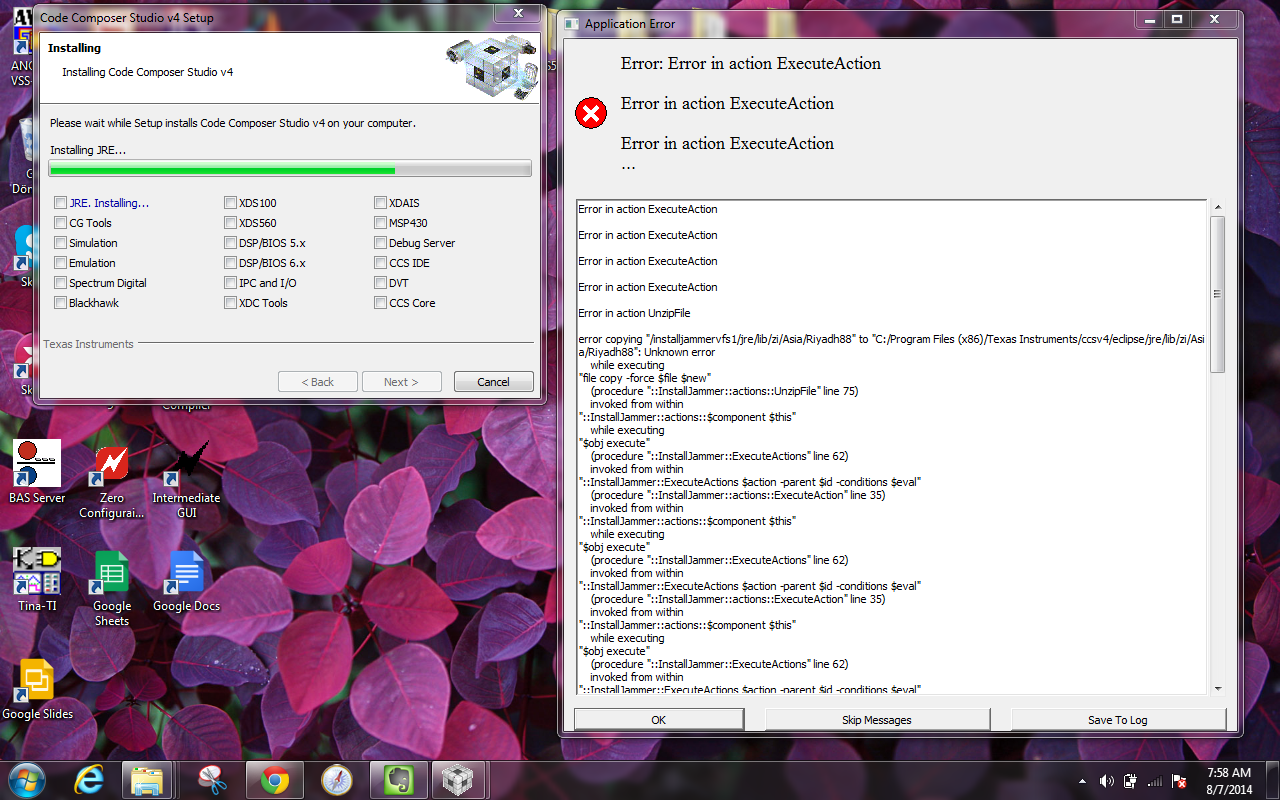Save the error details with Save To Log
Screen dimensions: 1280x800
pos(1118,720)
